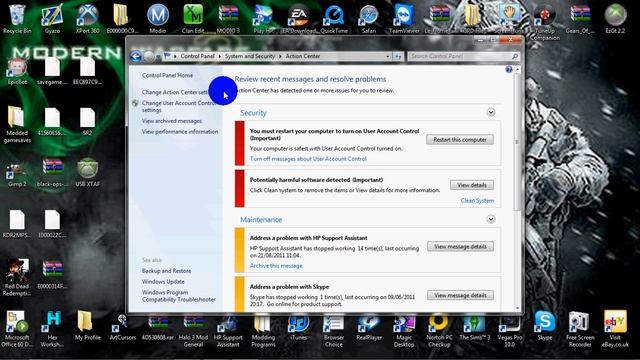Refresh the Control Panel address bar

coord(398,56)
